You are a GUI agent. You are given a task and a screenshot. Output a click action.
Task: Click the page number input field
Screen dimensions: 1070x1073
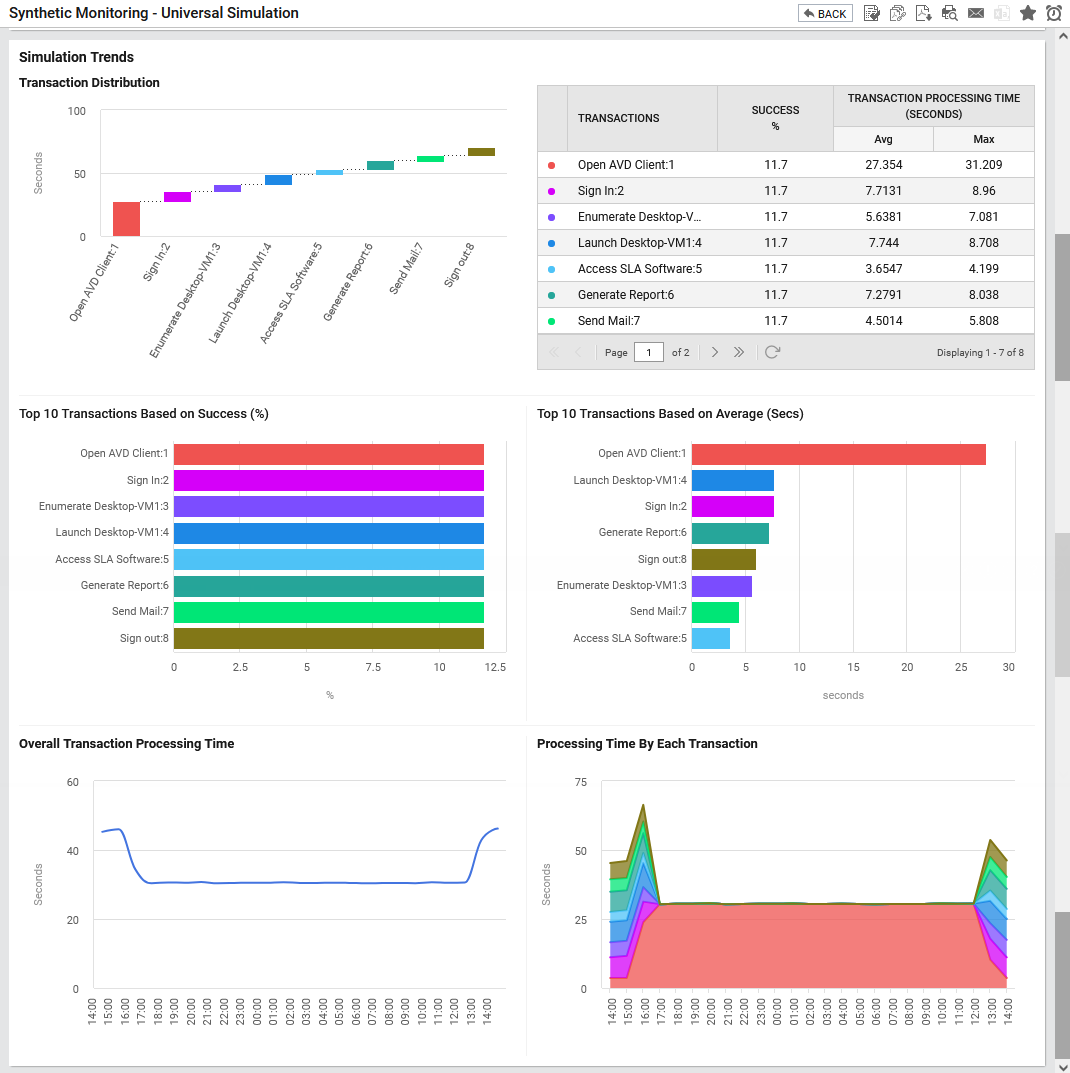coord(648,352)
